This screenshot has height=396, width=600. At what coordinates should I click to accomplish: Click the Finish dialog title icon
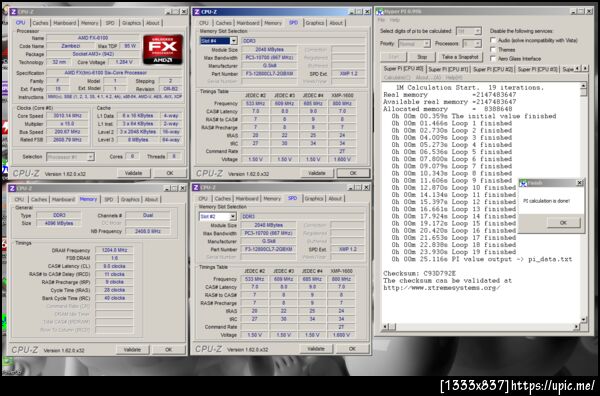pos(523,183)
